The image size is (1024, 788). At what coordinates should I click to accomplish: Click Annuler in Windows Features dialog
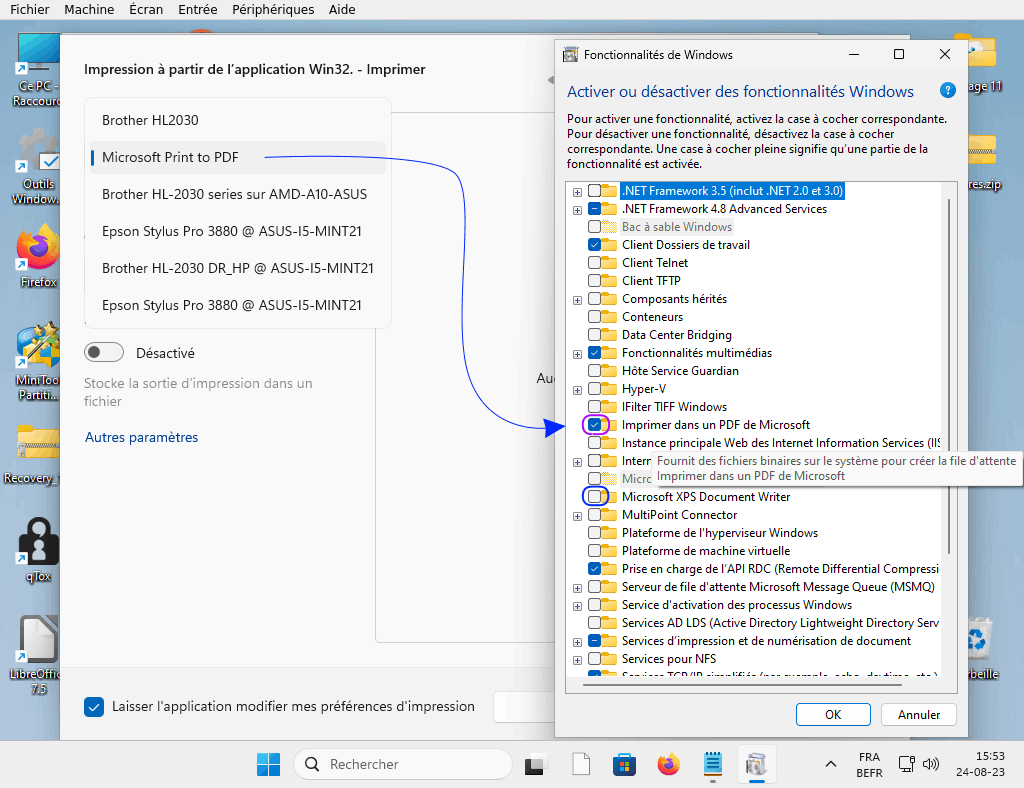[x=918, y=714]
